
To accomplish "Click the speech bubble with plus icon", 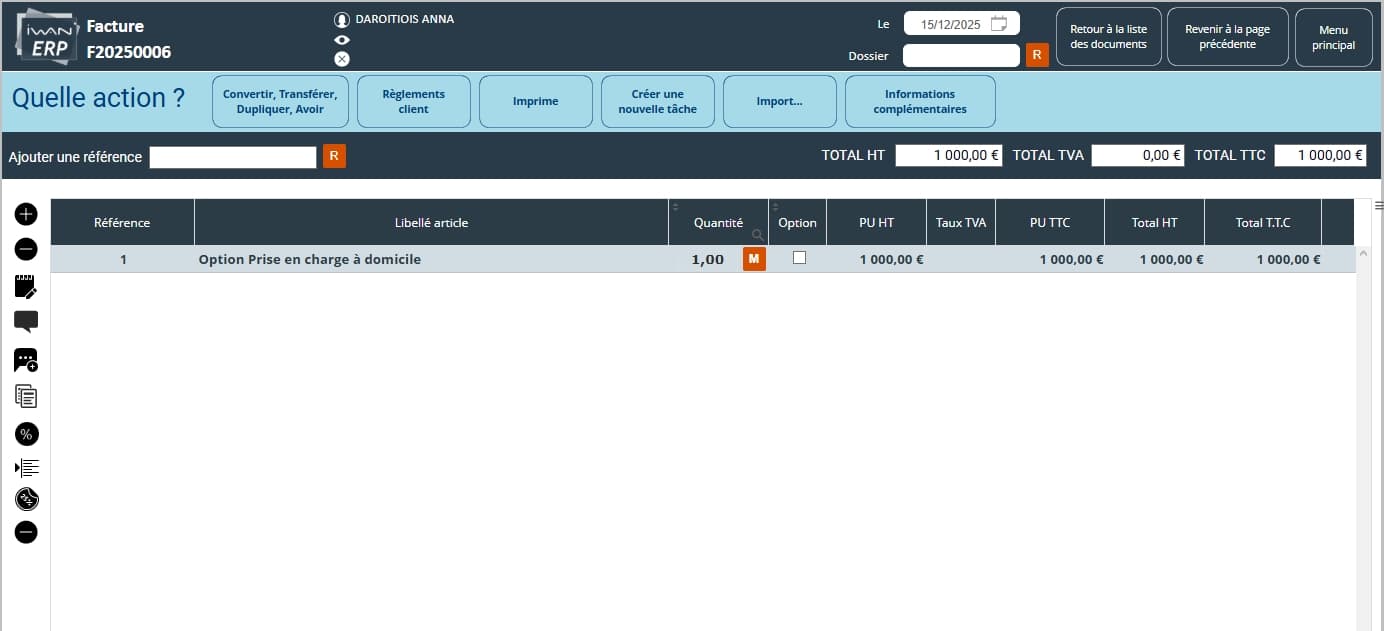I will (x=26, y=360).
